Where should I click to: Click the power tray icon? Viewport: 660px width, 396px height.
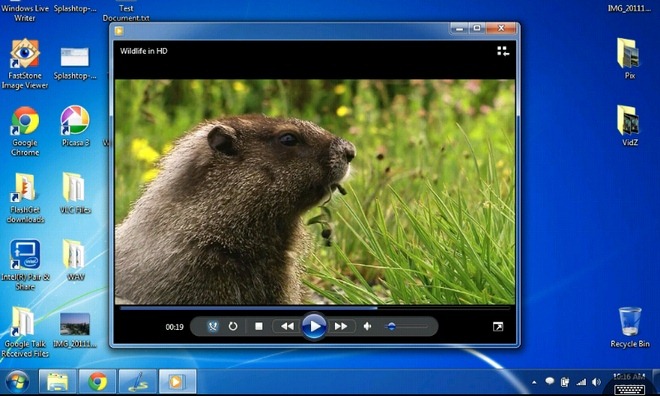[565, 382]
